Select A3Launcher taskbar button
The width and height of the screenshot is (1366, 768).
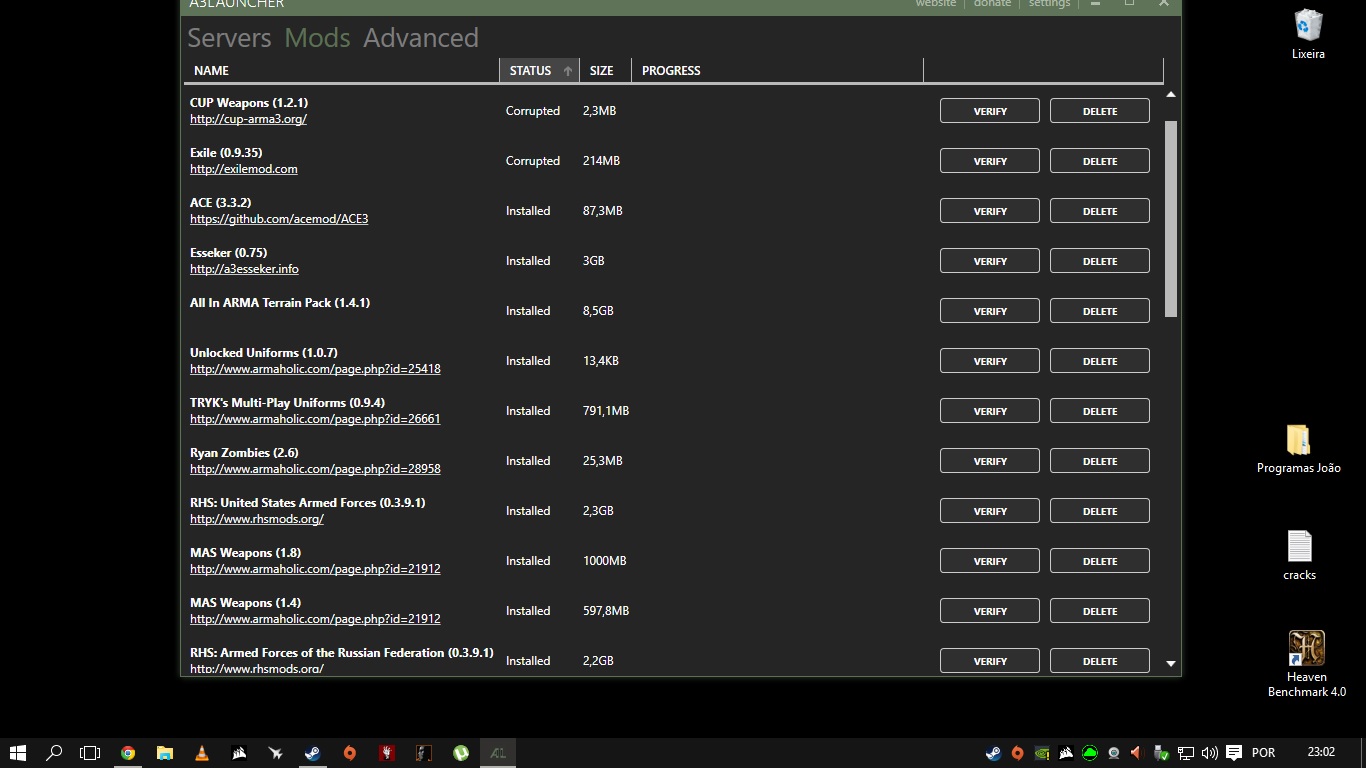498,753
